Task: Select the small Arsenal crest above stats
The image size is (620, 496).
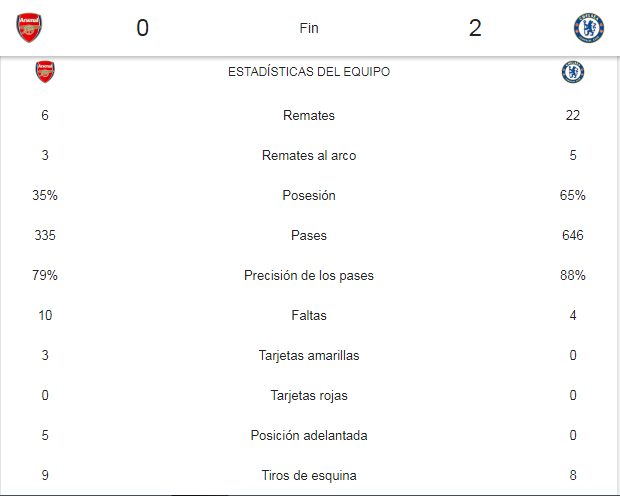Action: click(x=45, y=72)
